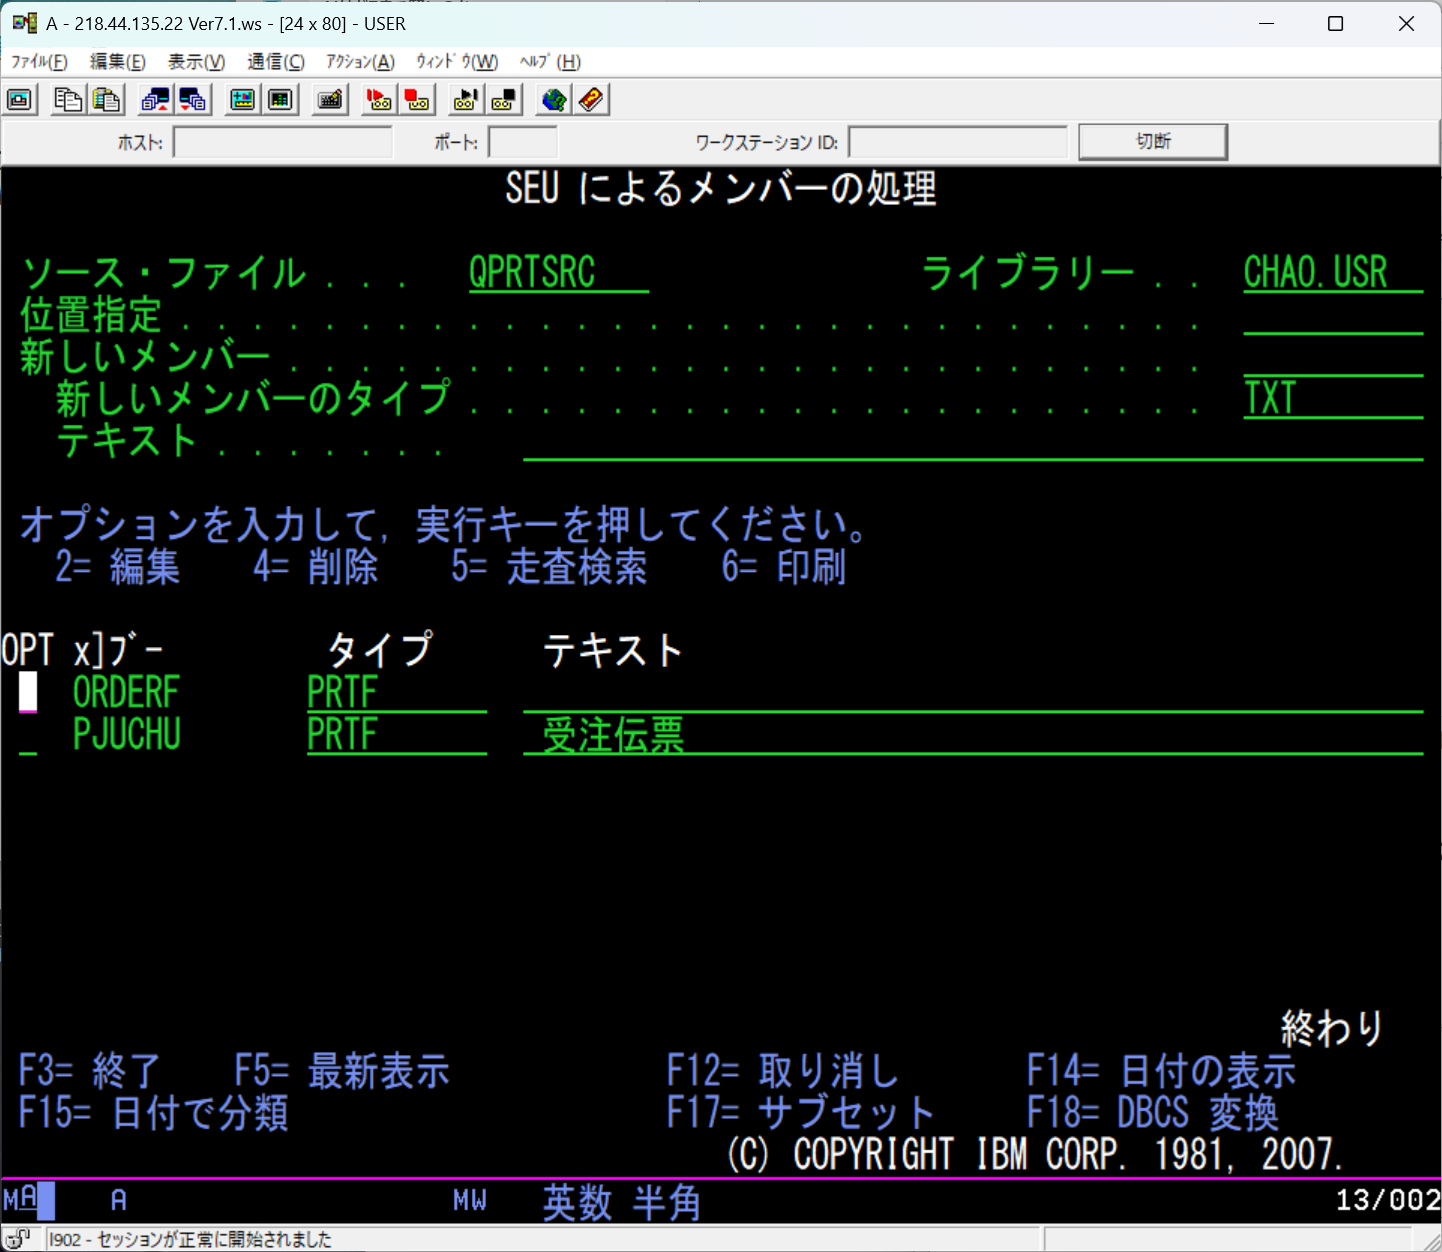Click the CHAO.USR library field
The image size is (1442, 1252).
(x=1333, y=272)
